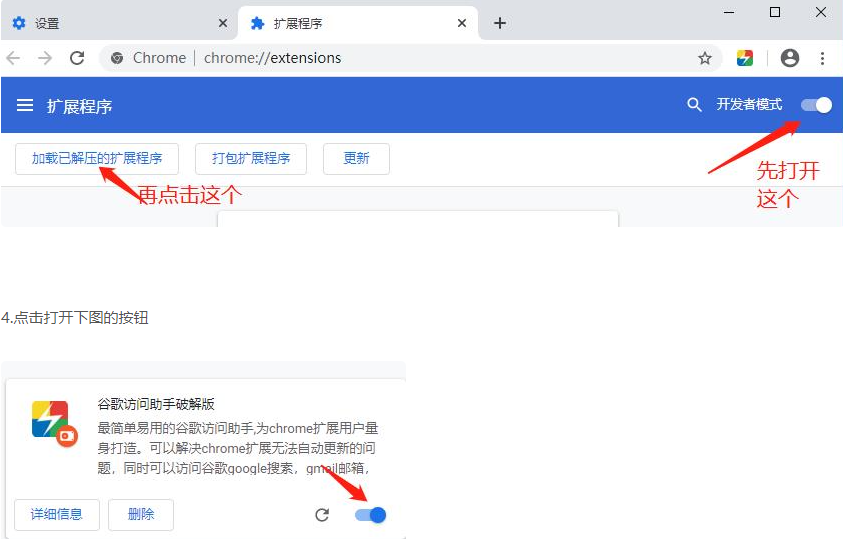Search extensions with the magnifier icon
The image size is (843, 539).
coord(694,104)
